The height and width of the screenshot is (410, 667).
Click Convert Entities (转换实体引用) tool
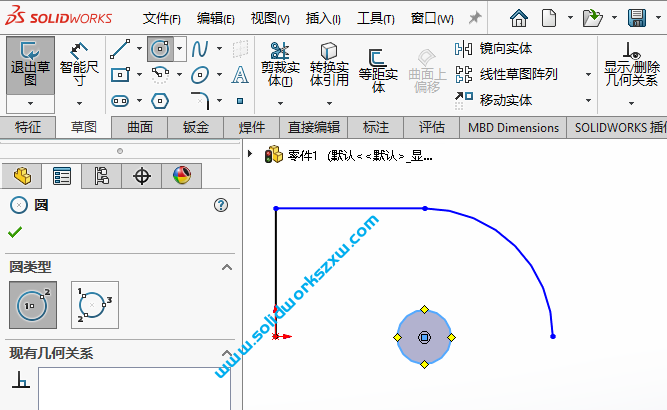pyautogui.click(x=329, y=66)
